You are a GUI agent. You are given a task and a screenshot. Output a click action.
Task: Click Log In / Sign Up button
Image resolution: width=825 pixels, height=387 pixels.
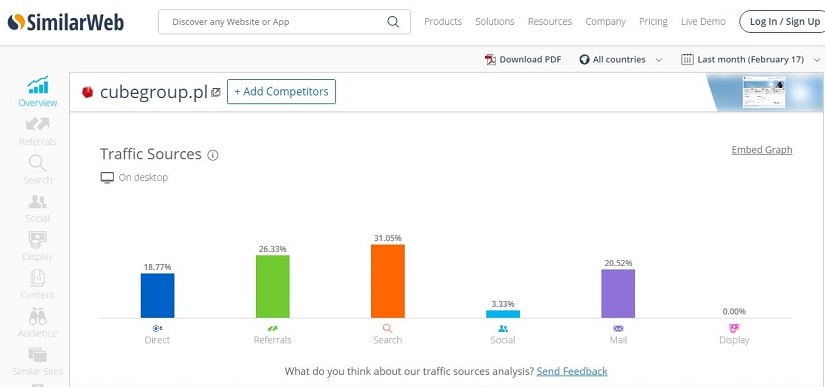(783, 22)
